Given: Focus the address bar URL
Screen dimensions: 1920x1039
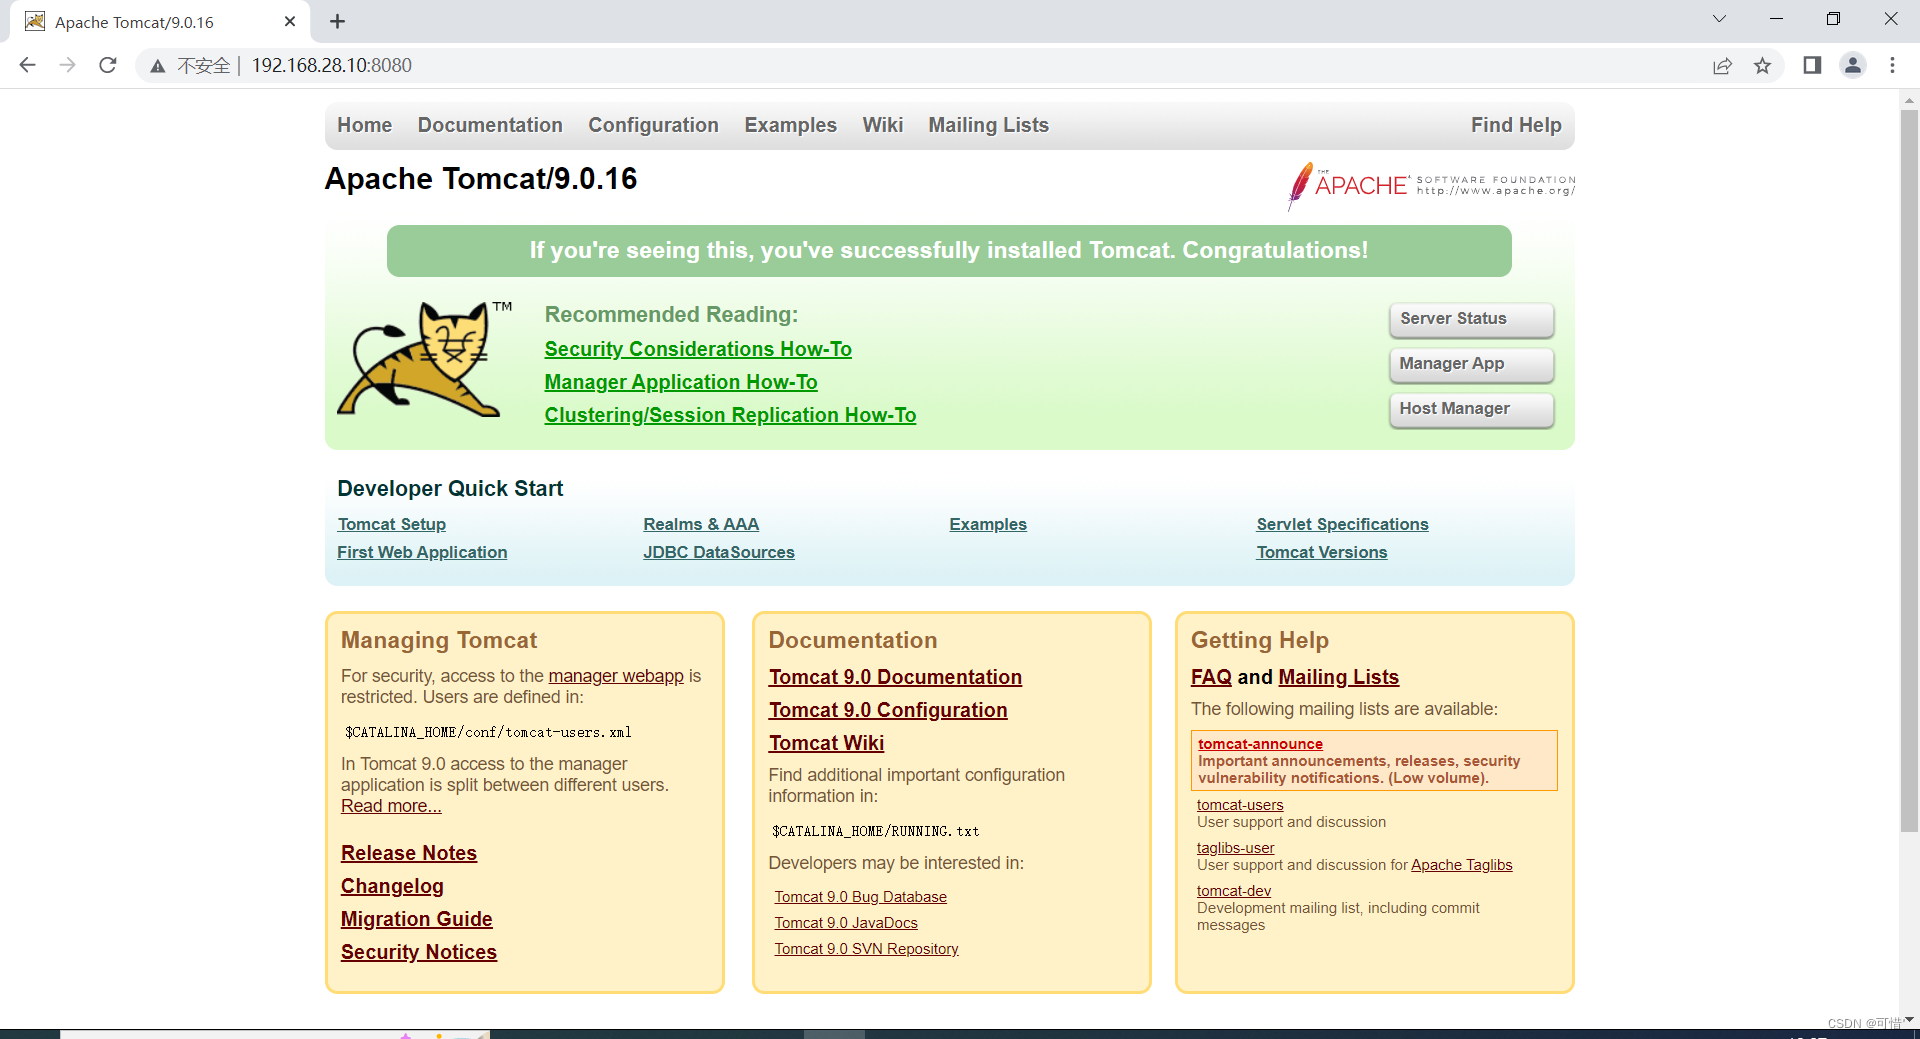Looking at the screenshot, I should 331,65.
